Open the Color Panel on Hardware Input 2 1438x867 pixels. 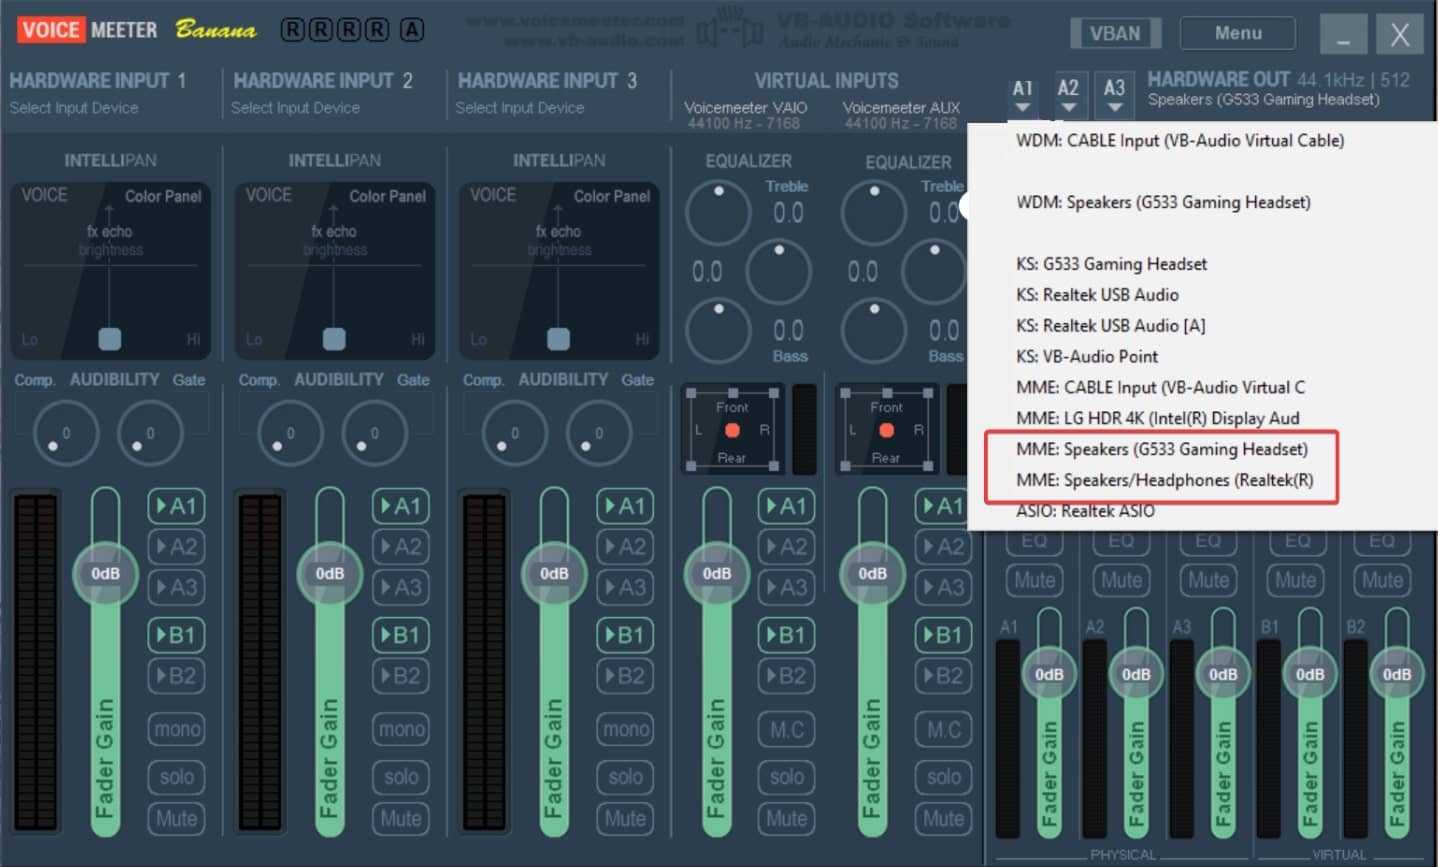[387, 196]
